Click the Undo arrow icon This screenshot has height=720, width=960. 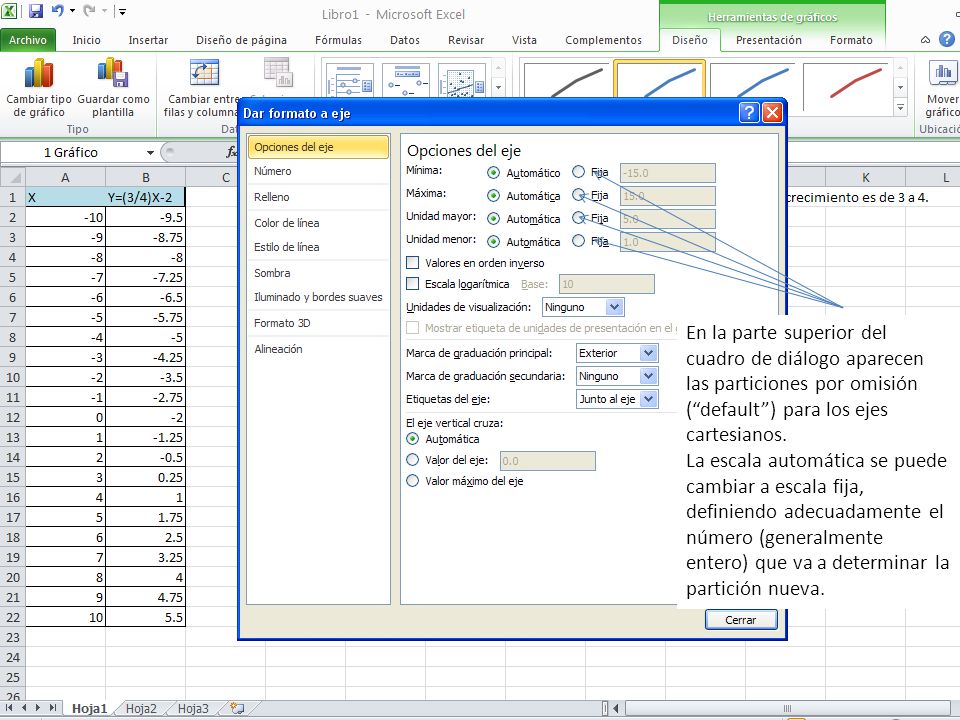(58, 10)
